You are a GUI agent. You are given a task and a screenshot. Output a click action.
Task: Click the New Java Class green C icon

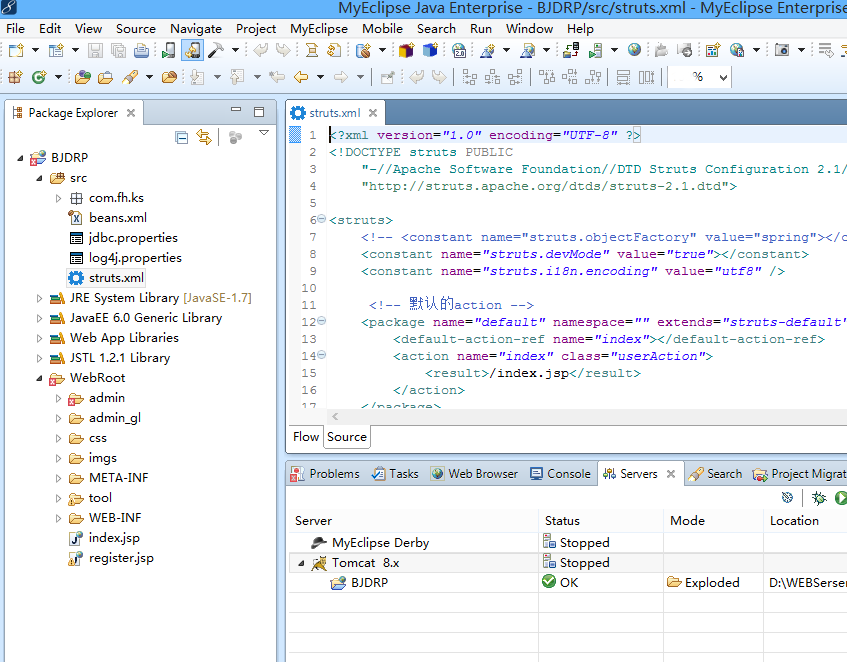point(39,77)
